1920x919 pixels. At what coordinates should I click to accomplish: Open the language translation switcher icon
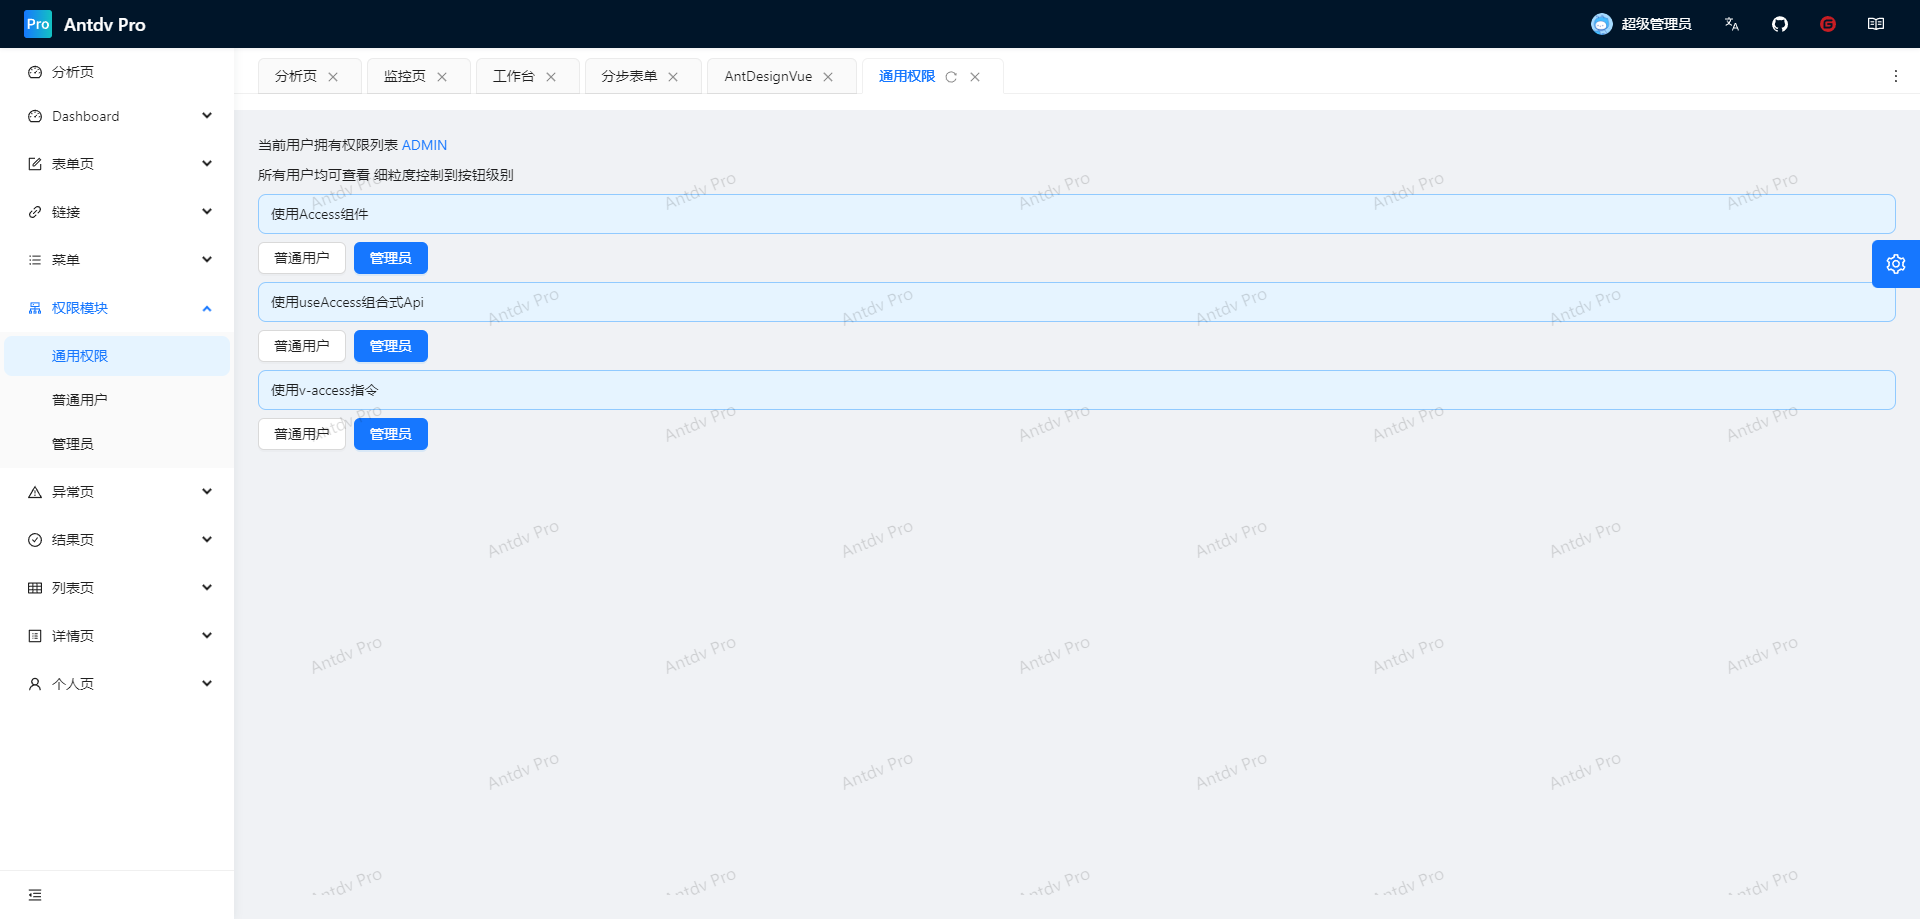pos(1732,24)
